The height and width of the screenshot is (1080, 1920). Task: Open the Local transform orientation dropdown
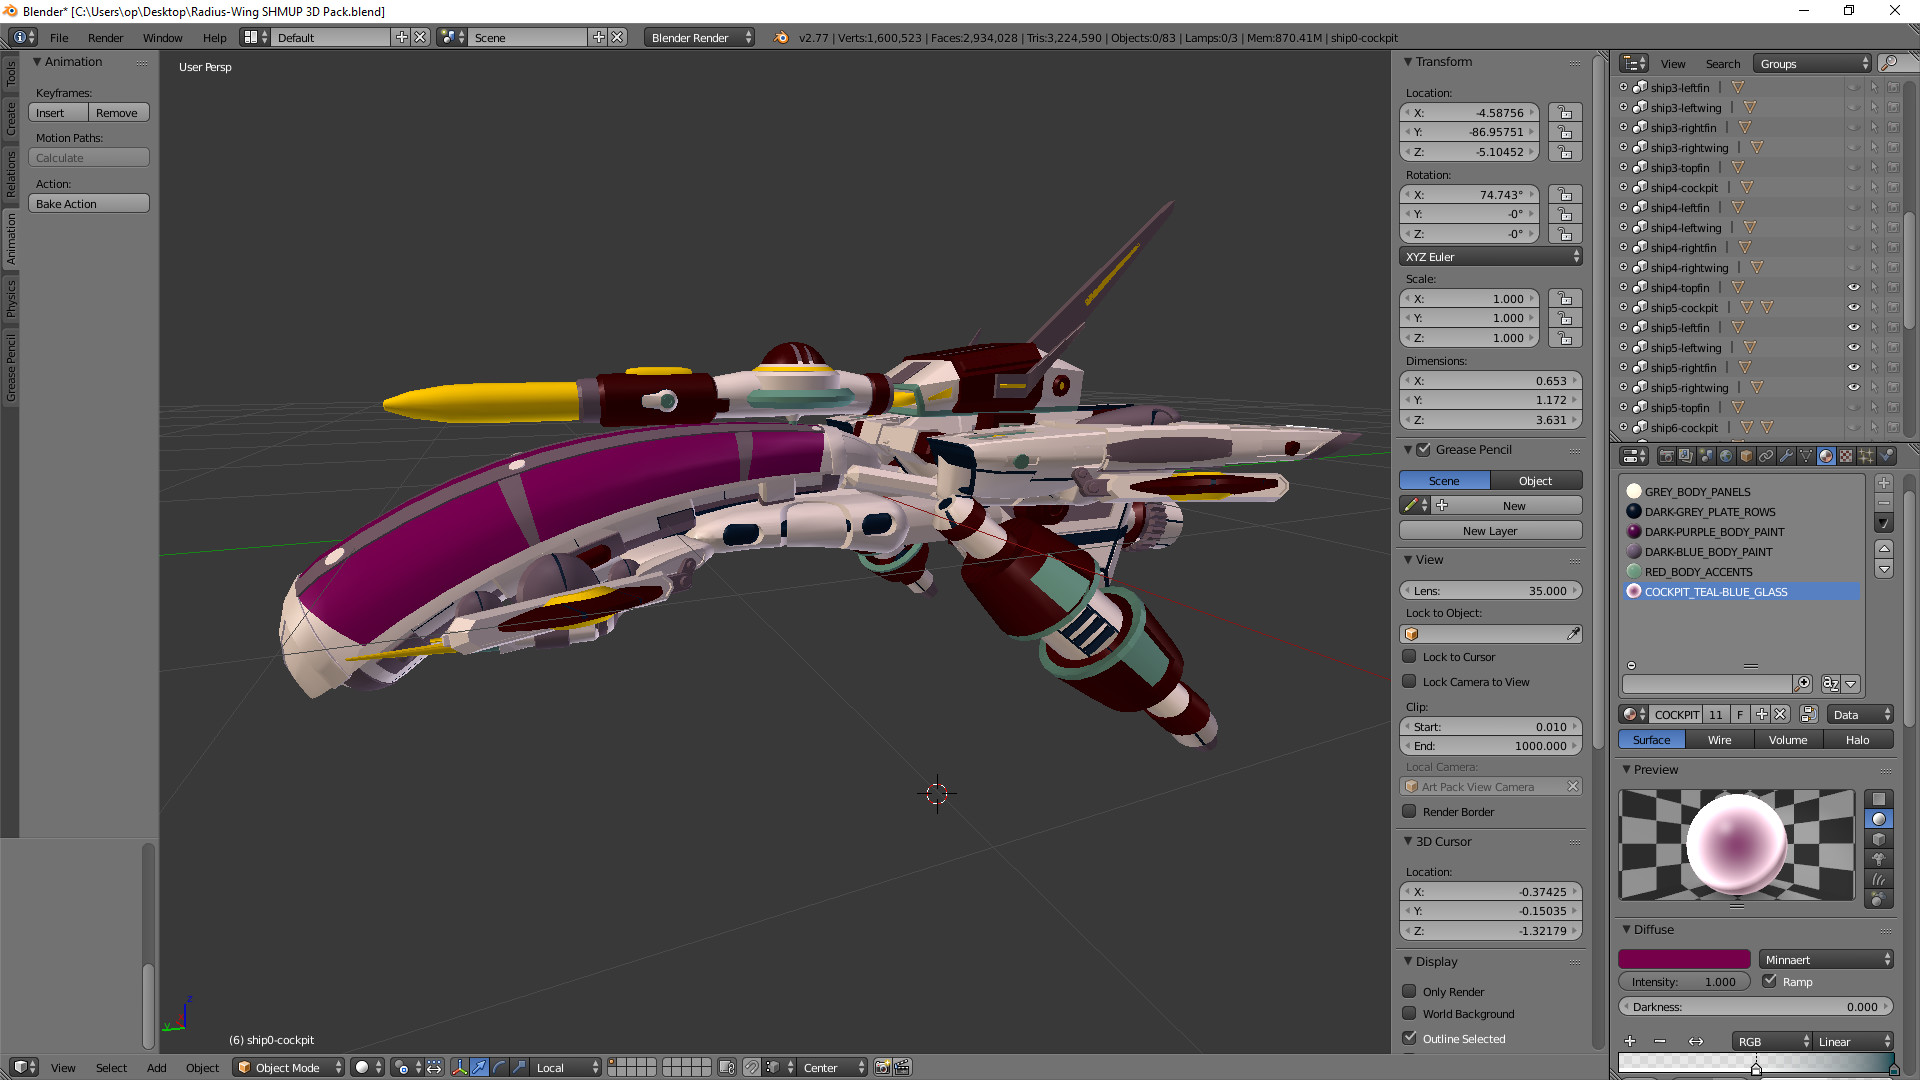(x=565, y=1067)
